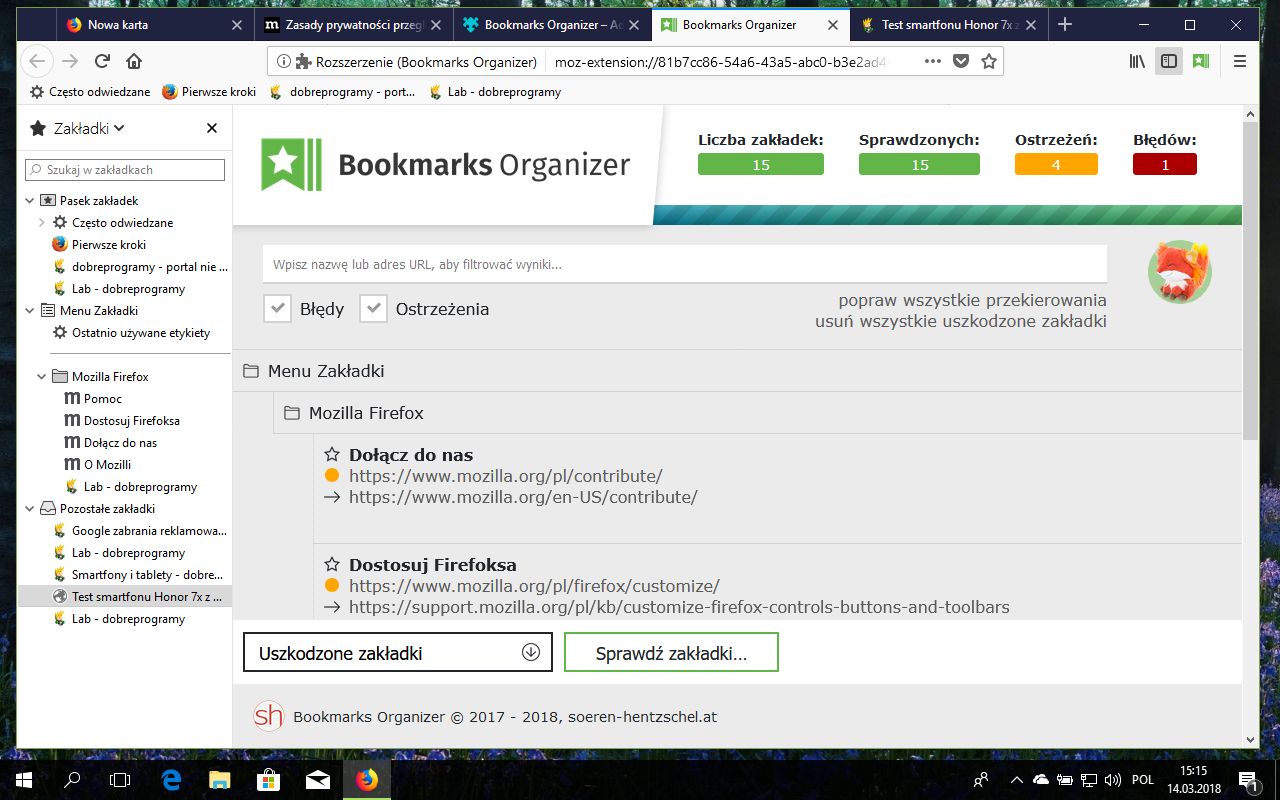Collapse Mozilla Firefox folder in sidebar
Viewport: 1280px width, 800px height.
click(42, 377)
